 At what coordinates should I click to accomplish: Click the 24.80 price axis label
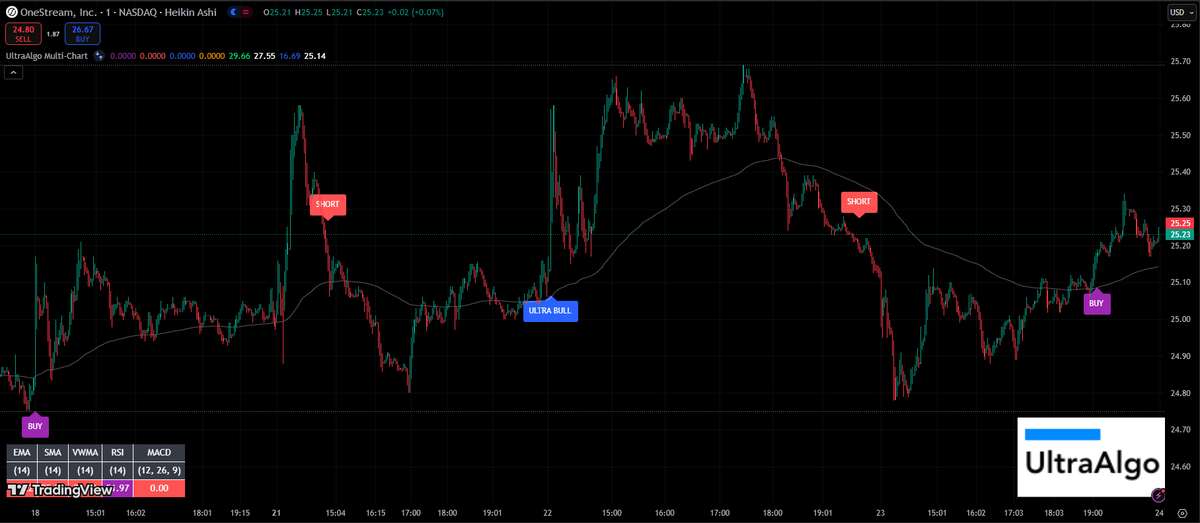click(x=1181, y=393)
